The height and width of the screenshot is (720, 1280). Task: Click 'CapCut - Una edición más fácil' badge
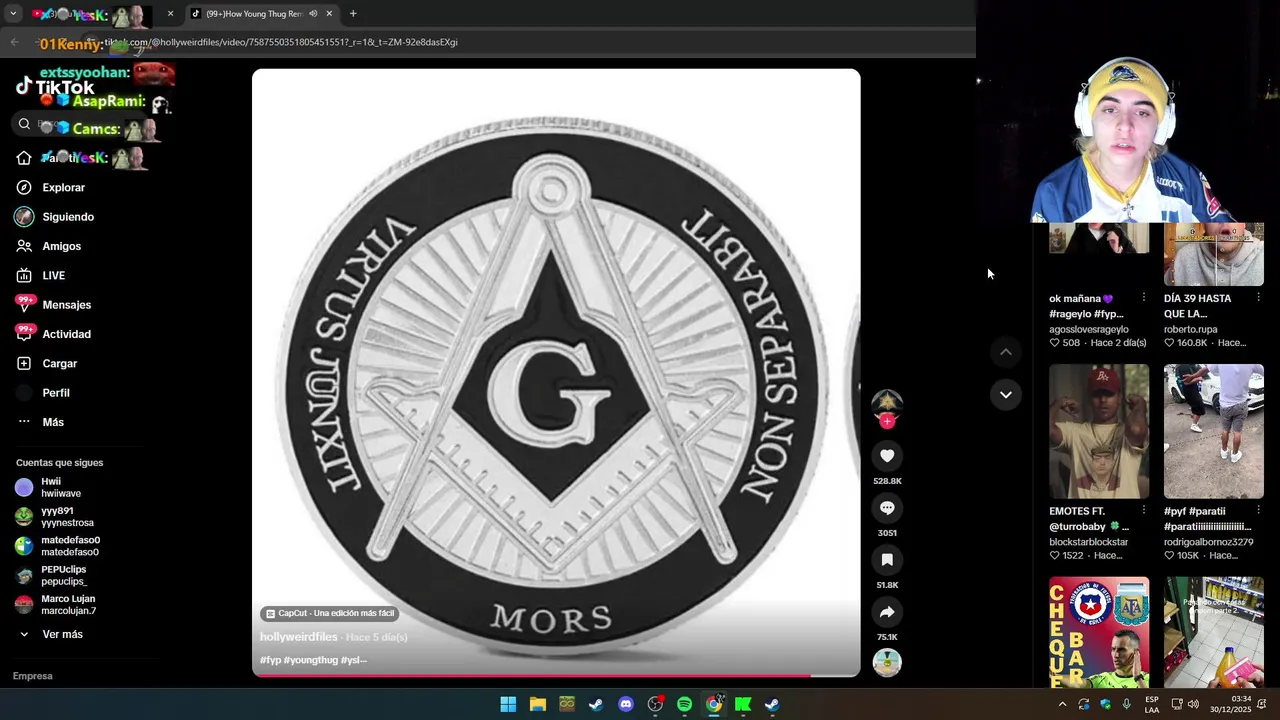(x=330, y=613)
